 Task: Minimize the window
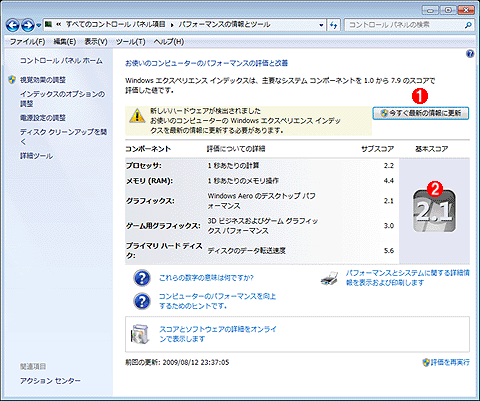[430, 10]
